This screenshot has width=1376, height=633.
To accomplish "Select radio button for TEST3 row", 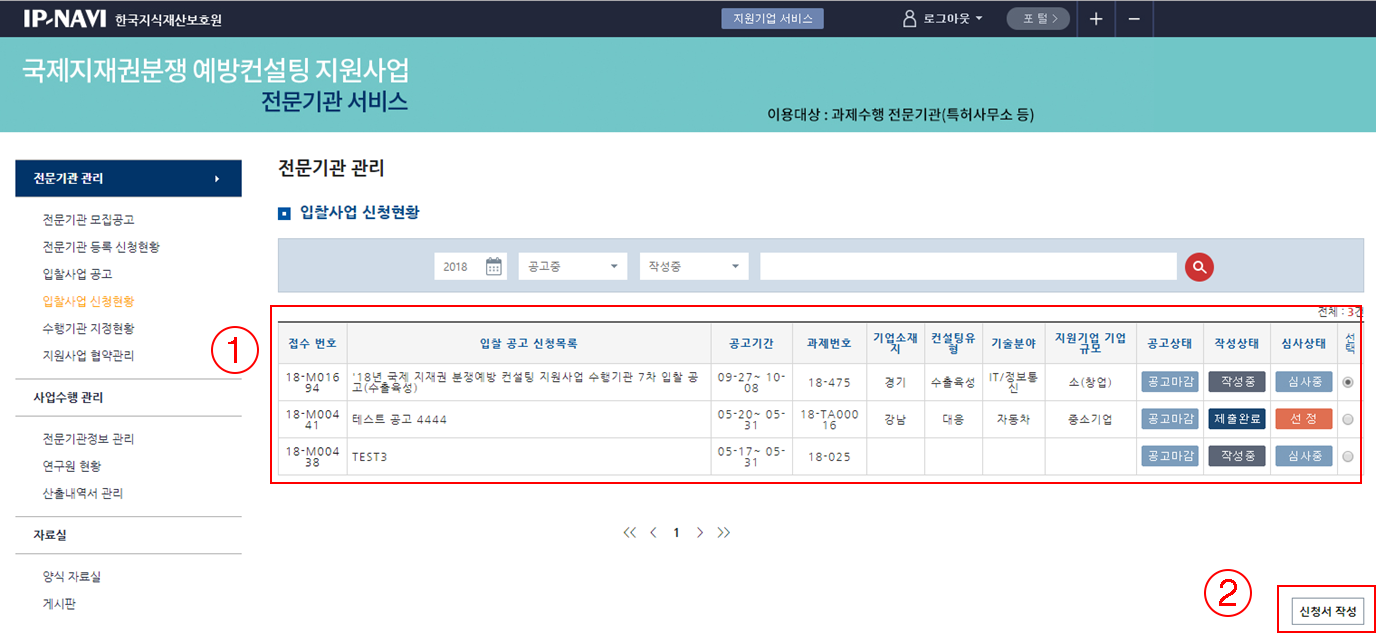I will (1349, 456).
